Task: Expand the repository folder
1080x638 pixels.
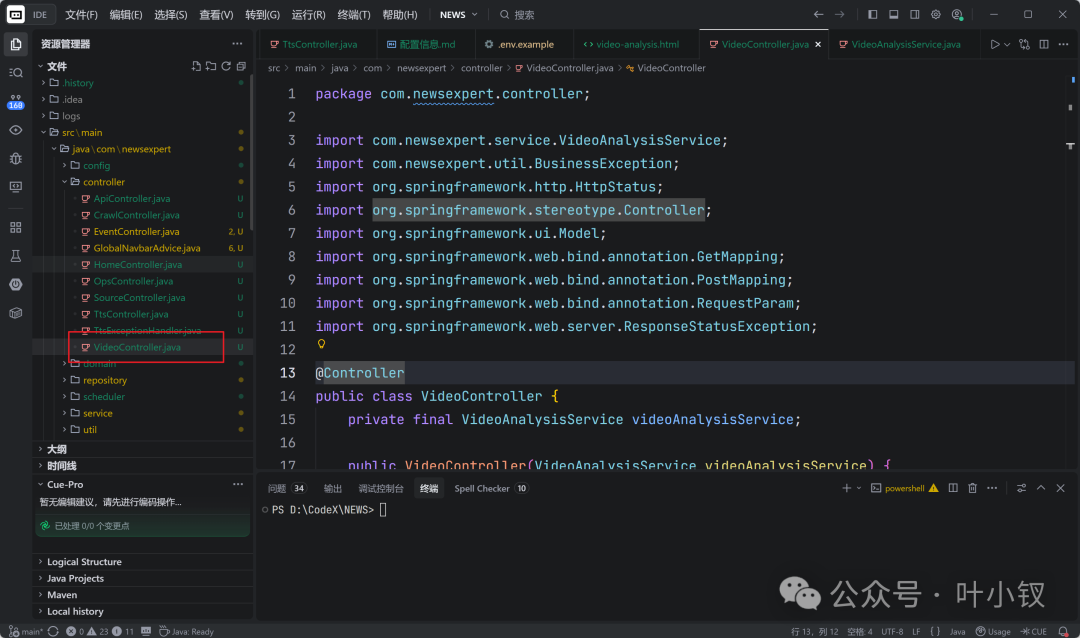Action: point(65,380)
